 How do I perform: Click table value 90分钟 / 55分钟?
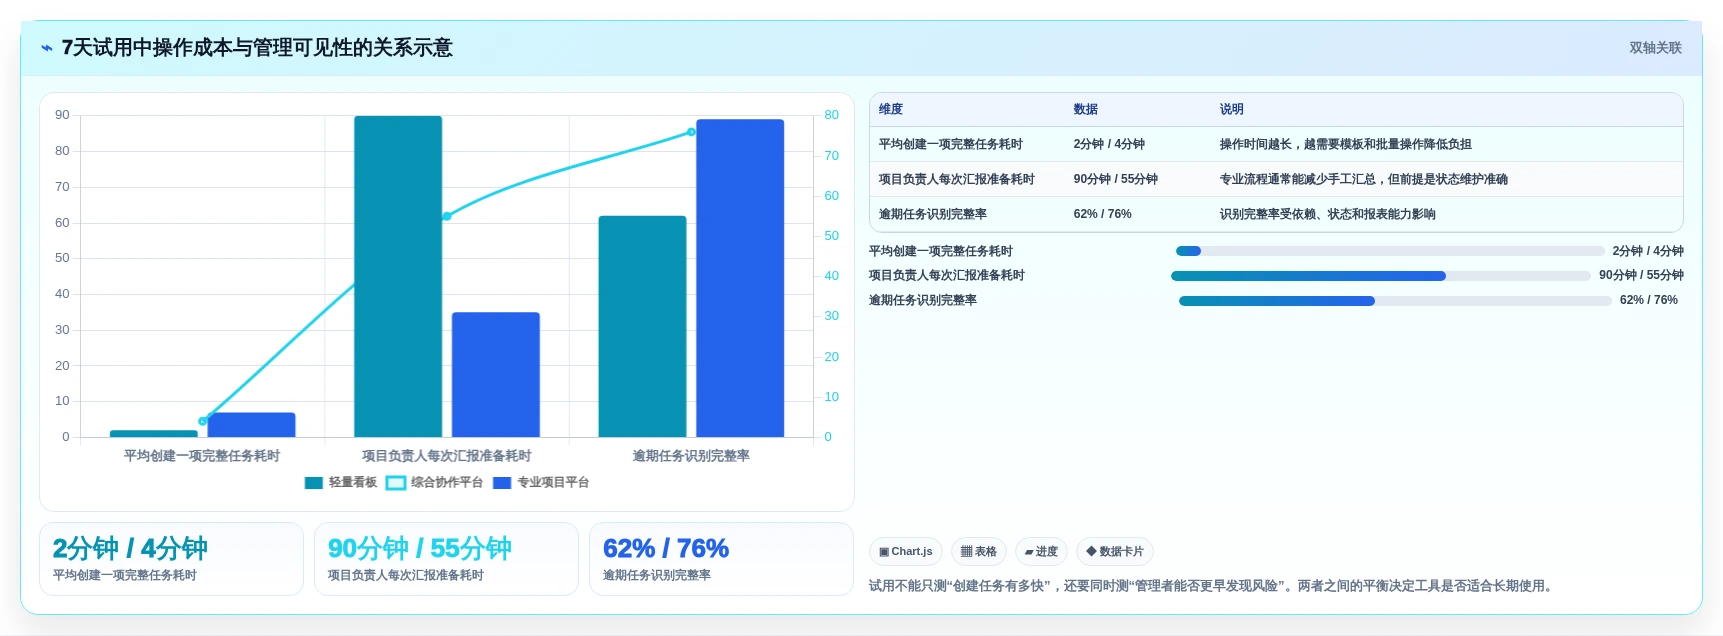coord(1115,180)
